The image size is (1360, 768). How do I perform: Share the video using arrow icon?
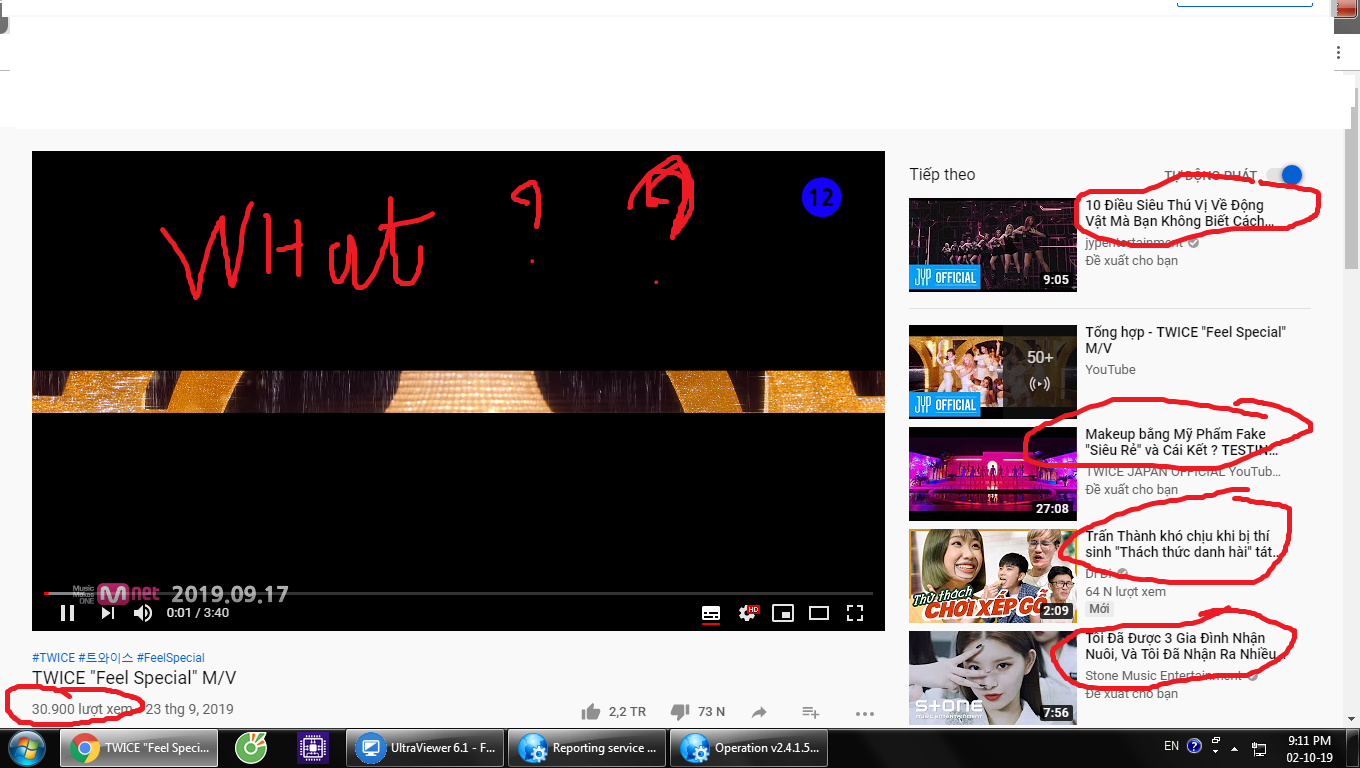coord(759,712)
